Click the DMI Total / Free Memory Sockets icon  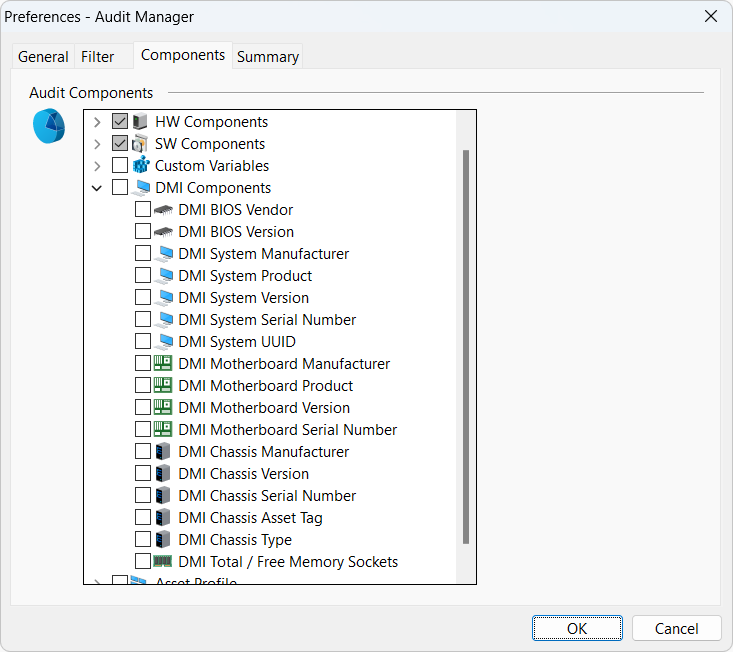pos(163,562)
